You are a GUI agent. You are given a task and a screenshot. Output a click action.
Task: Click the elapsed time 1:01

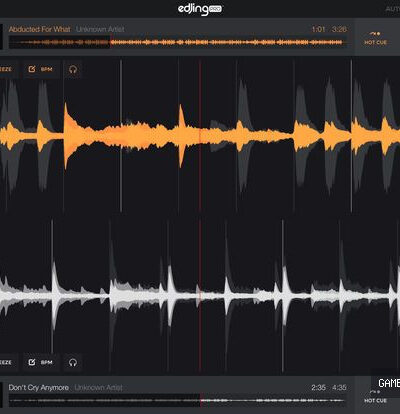[x=318, y=29]
